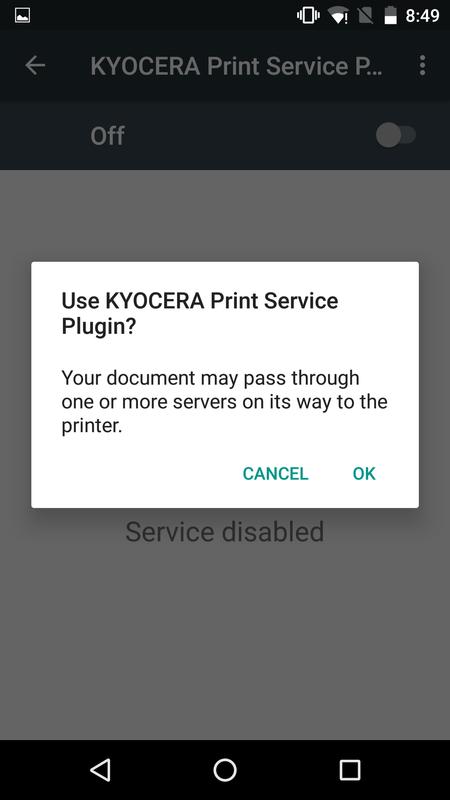
Task: Tap the Off label row
Action: pos(225,135)
